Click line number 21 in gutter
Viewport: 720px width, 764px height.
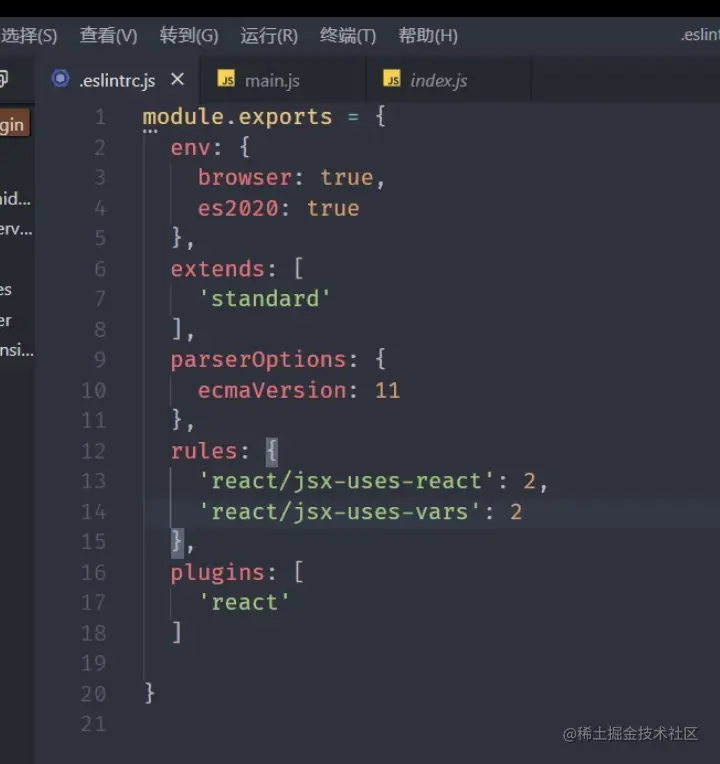[94, 724]
